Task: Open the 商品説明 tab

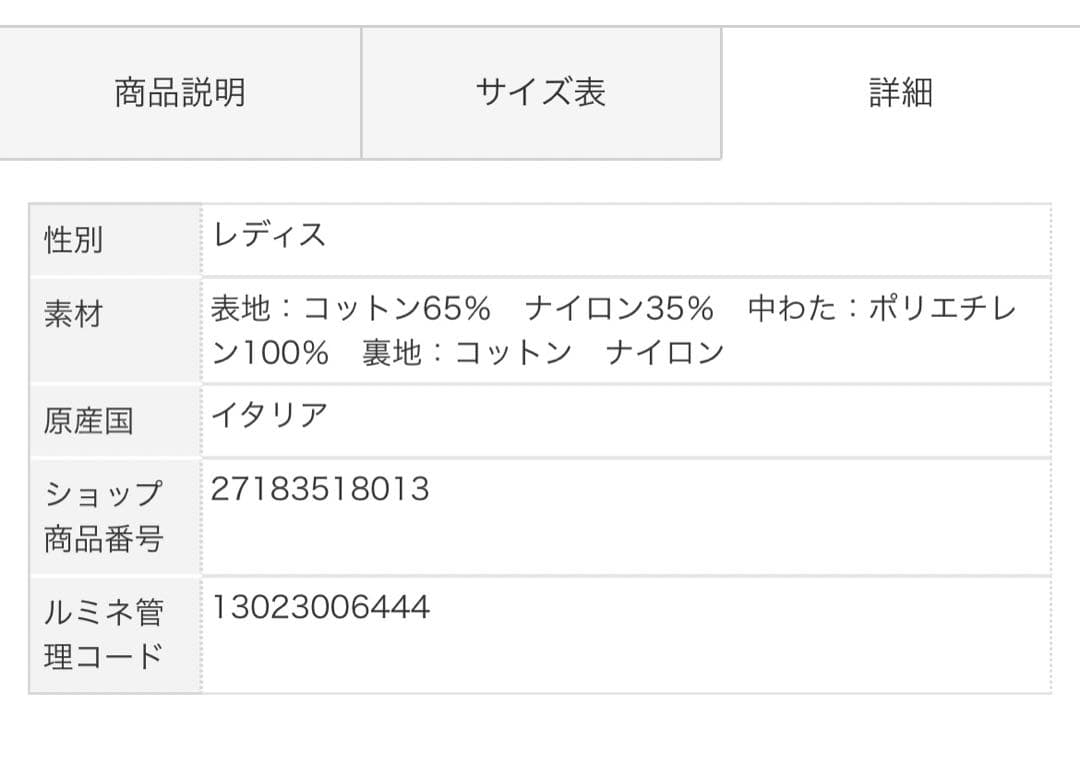Action: [x=180, y=93]
